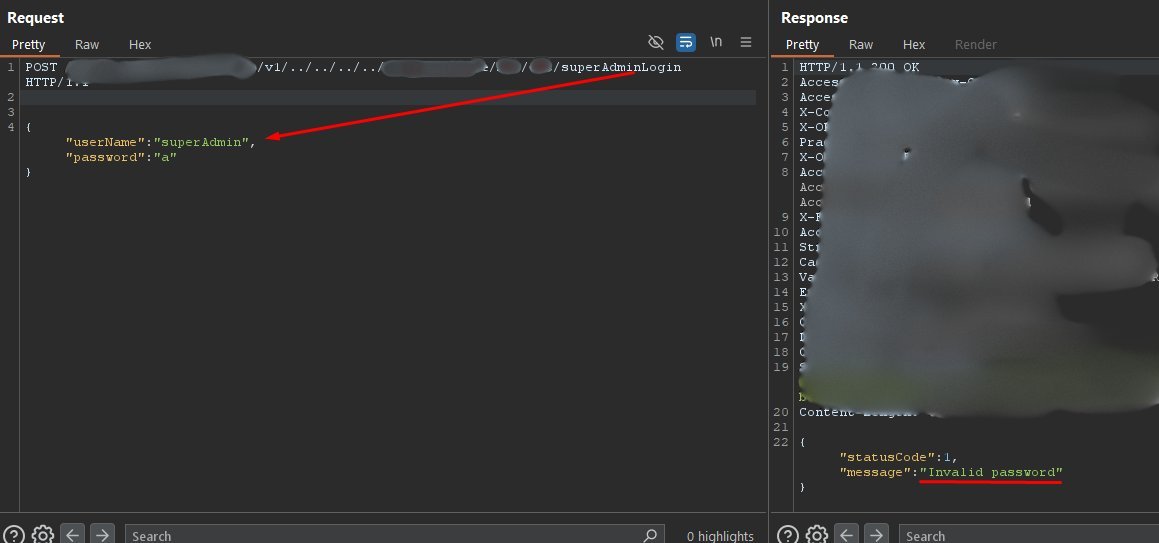Click the "superAdmin" username value in request
The width and height of the screenshot is (1159, 543).
[x=202, y=142]
